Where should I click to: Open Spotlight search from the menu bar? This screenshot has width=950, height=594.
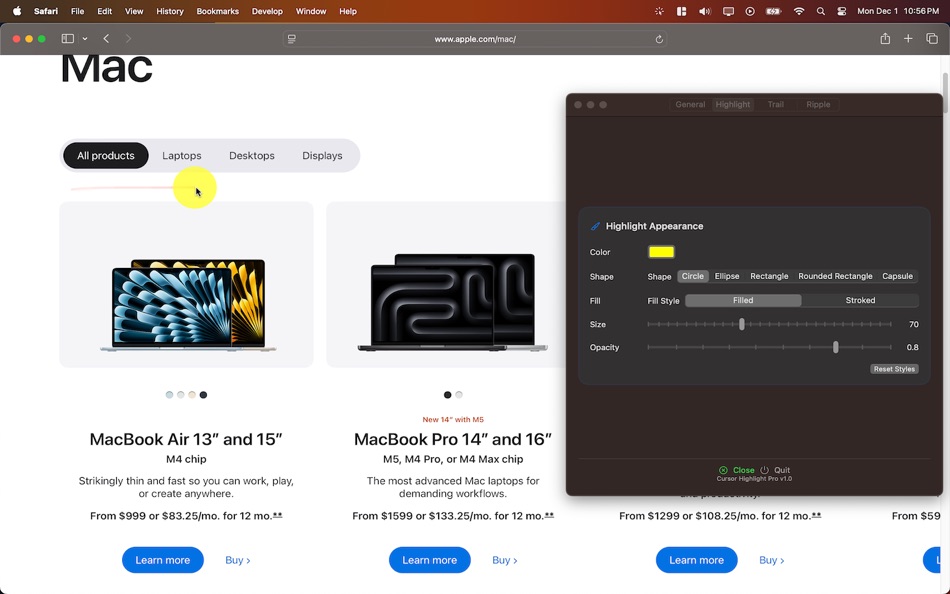[820, 11]
